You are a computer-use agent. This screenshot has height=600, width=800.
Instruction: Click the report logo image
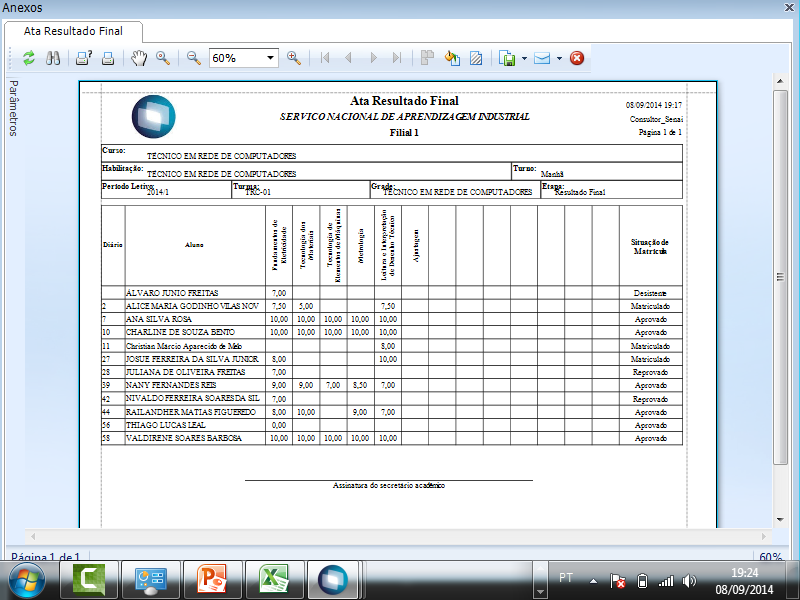(154, 116)
